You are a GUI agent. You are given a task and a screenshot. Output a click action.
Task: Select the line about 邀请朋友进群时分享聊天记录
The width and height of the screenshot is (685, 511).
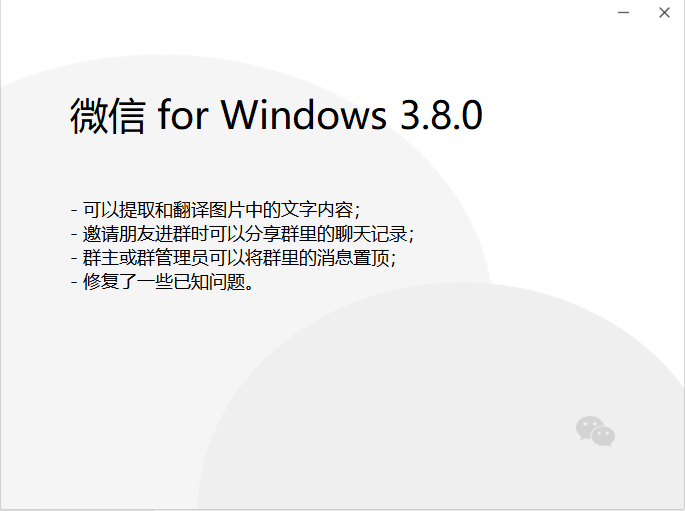[x=242, y=234]
